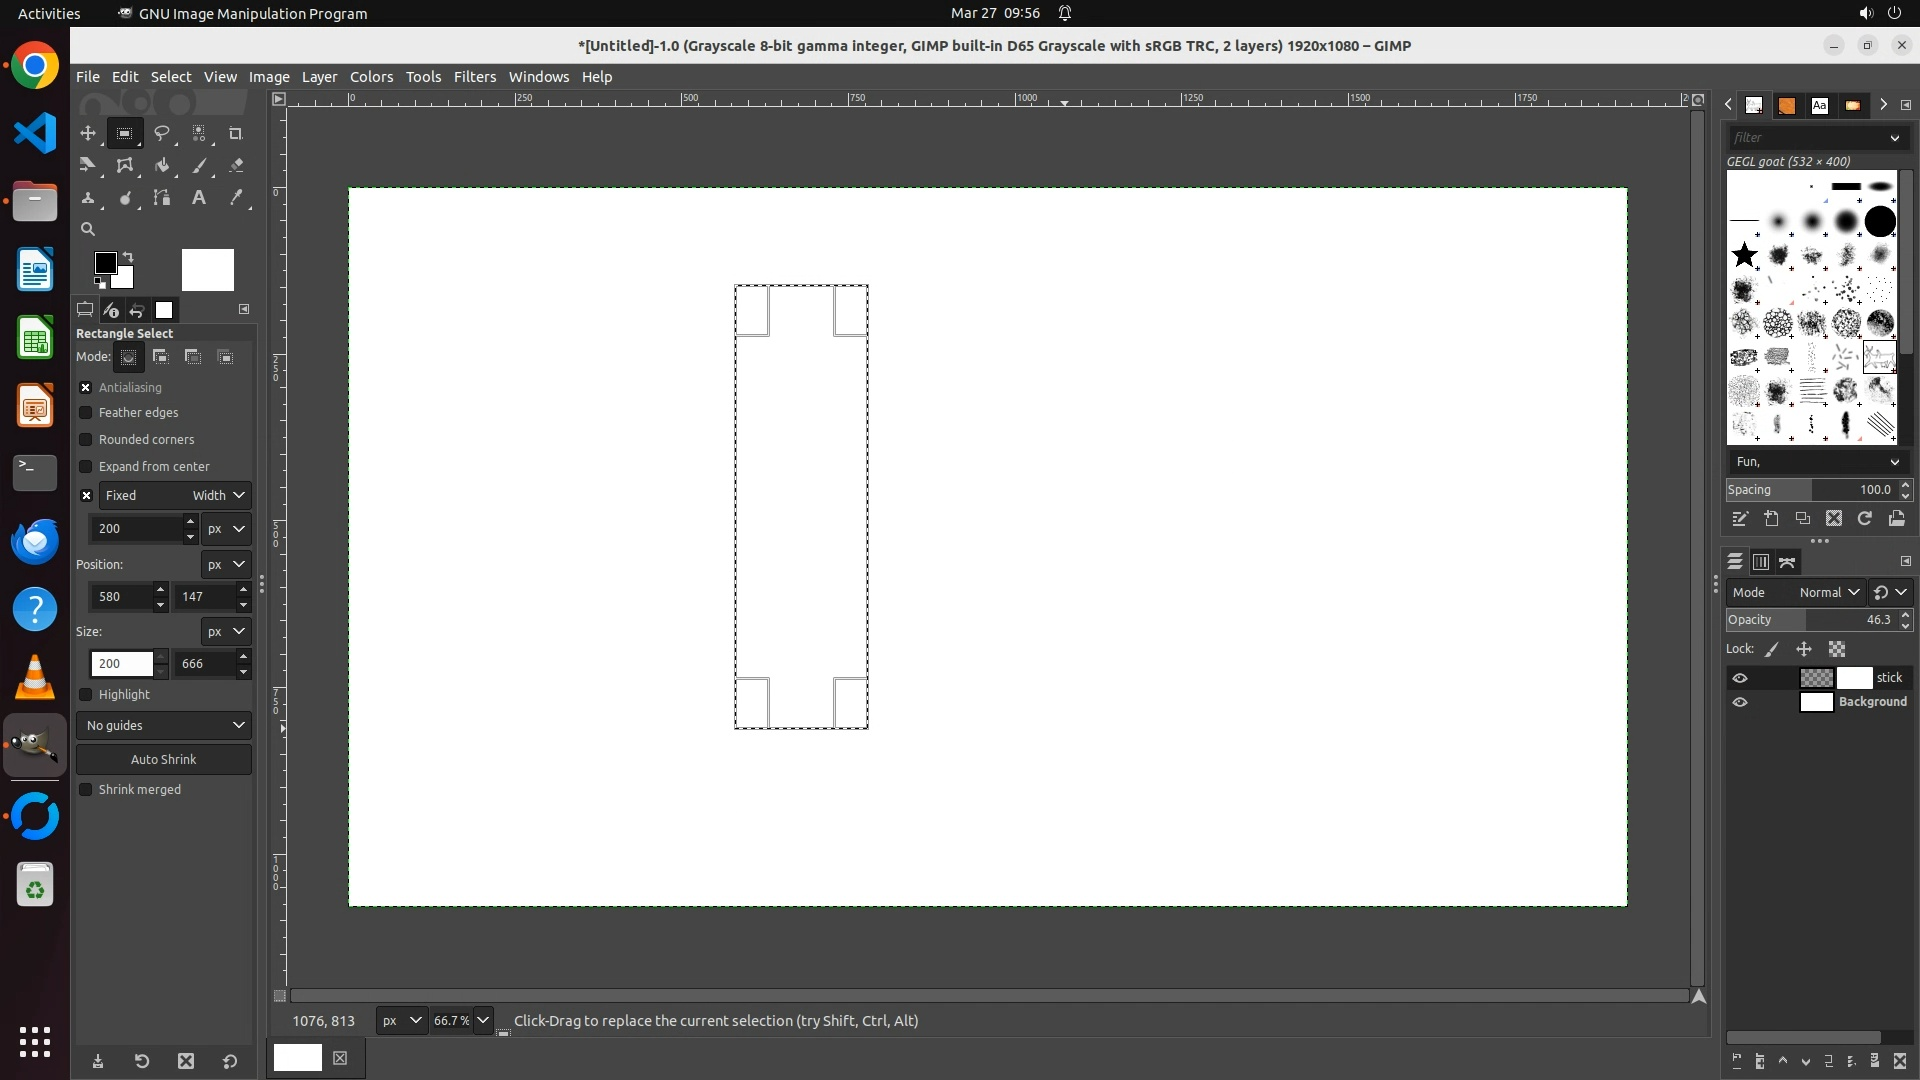Open VLC from the dock
The image size is (1920, 1080).
[35, 678]
